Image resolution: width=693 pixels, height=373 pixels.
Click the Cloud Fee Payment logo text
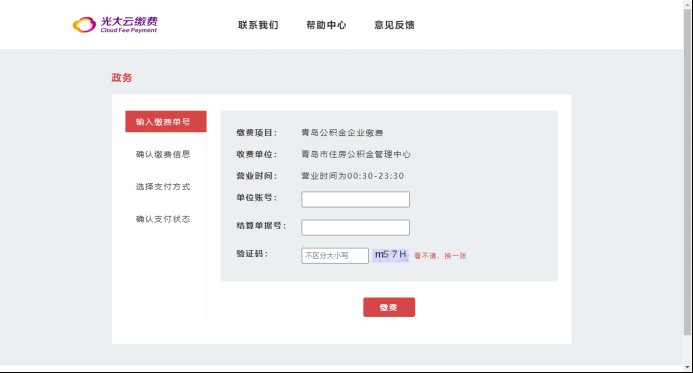click(129, 30)
